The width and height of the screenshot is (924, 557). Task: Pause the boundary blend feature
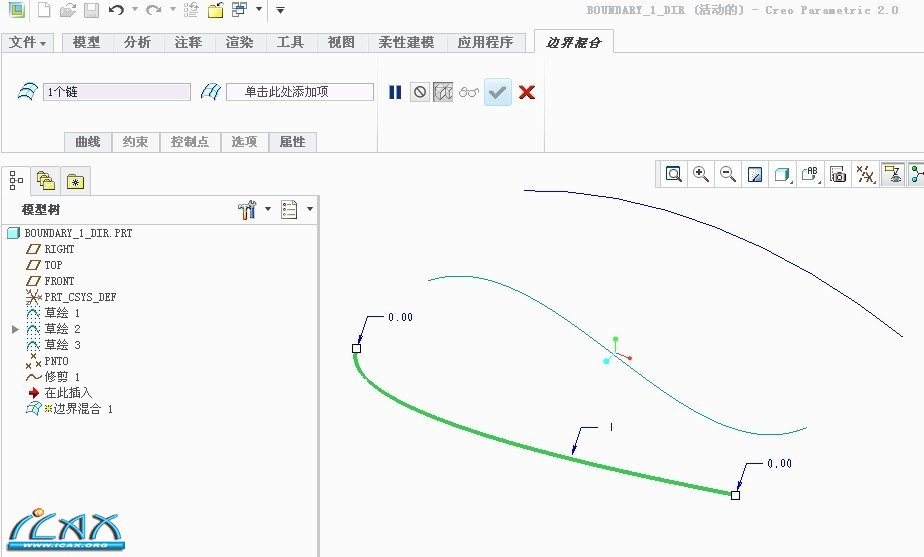pos(395,92)
